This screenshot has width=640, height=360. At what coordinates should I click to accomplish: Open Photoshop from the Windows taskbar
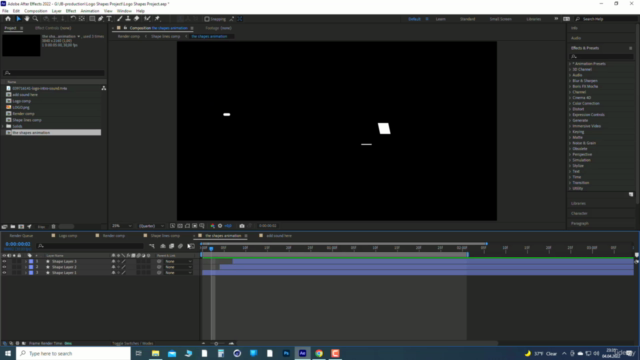tap(286, 353)
